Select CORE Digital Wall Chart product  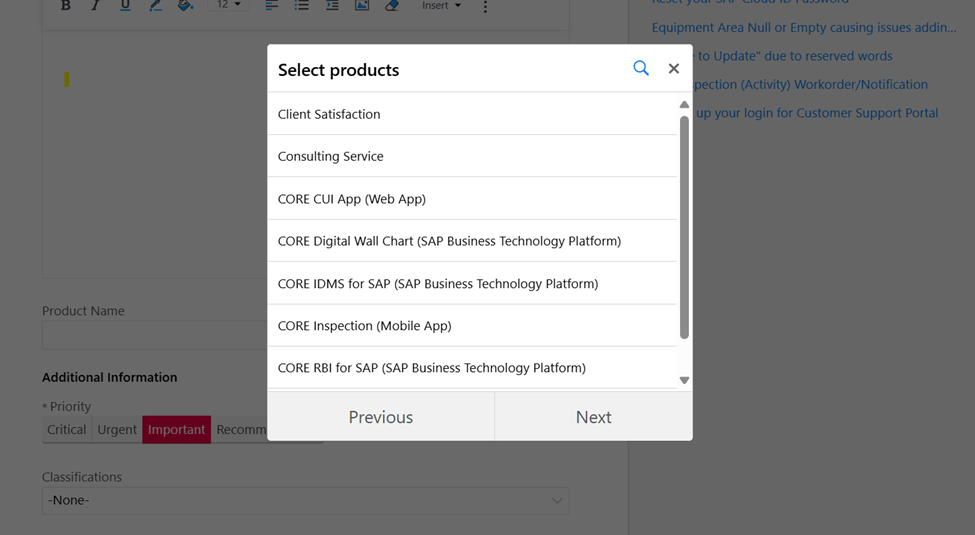tap(472, 241)
